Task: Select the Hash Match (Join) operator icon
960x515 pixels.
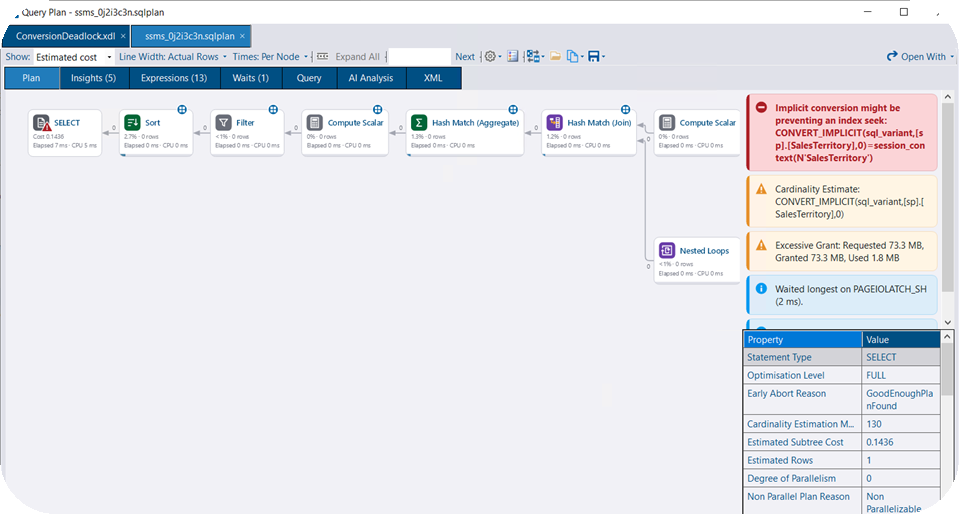Action: coord(554,122)
